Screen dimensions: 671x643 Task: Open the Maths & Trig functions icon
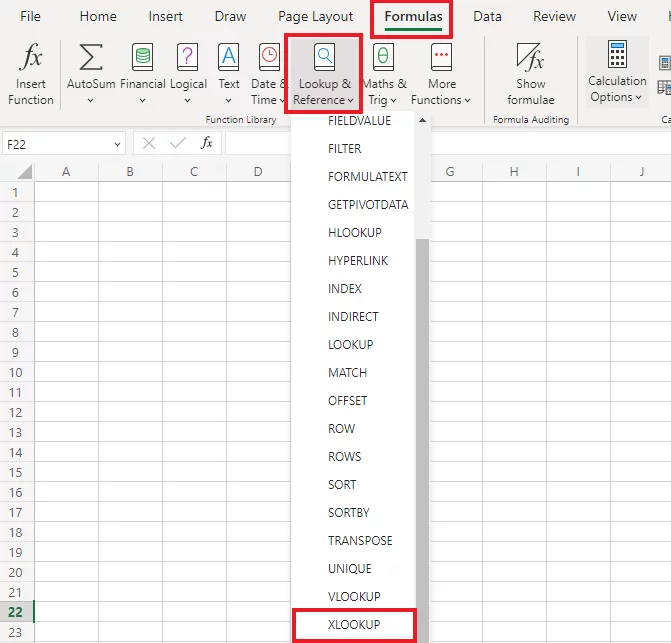point(383,57)
